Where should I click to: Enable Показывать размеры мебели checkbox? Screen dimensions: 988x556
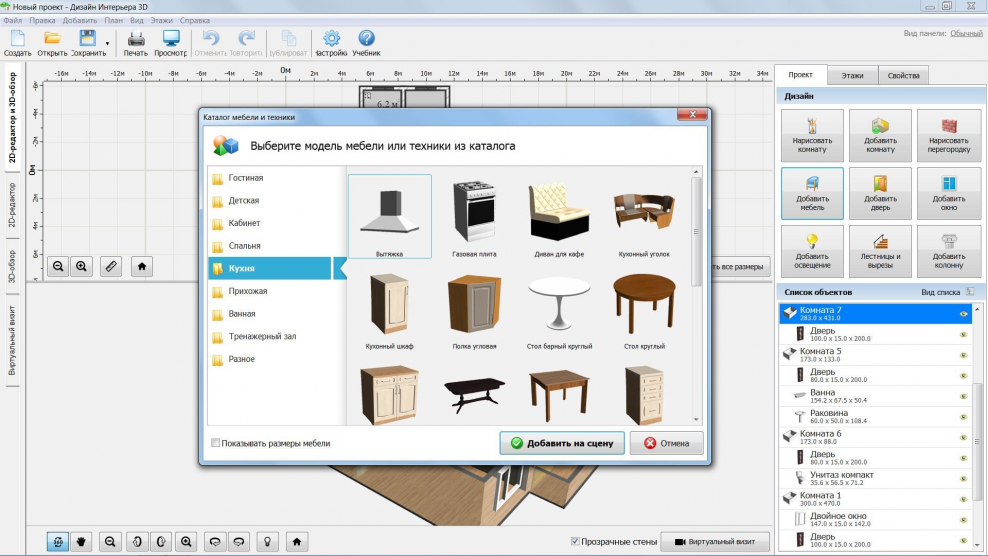[215, 443]
